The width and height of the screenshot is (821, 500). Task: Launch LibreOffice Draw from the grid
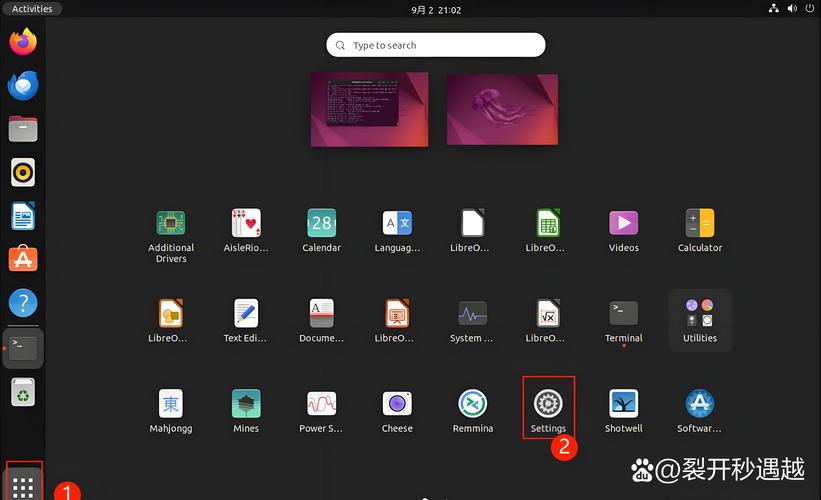[x=171, y=320]
